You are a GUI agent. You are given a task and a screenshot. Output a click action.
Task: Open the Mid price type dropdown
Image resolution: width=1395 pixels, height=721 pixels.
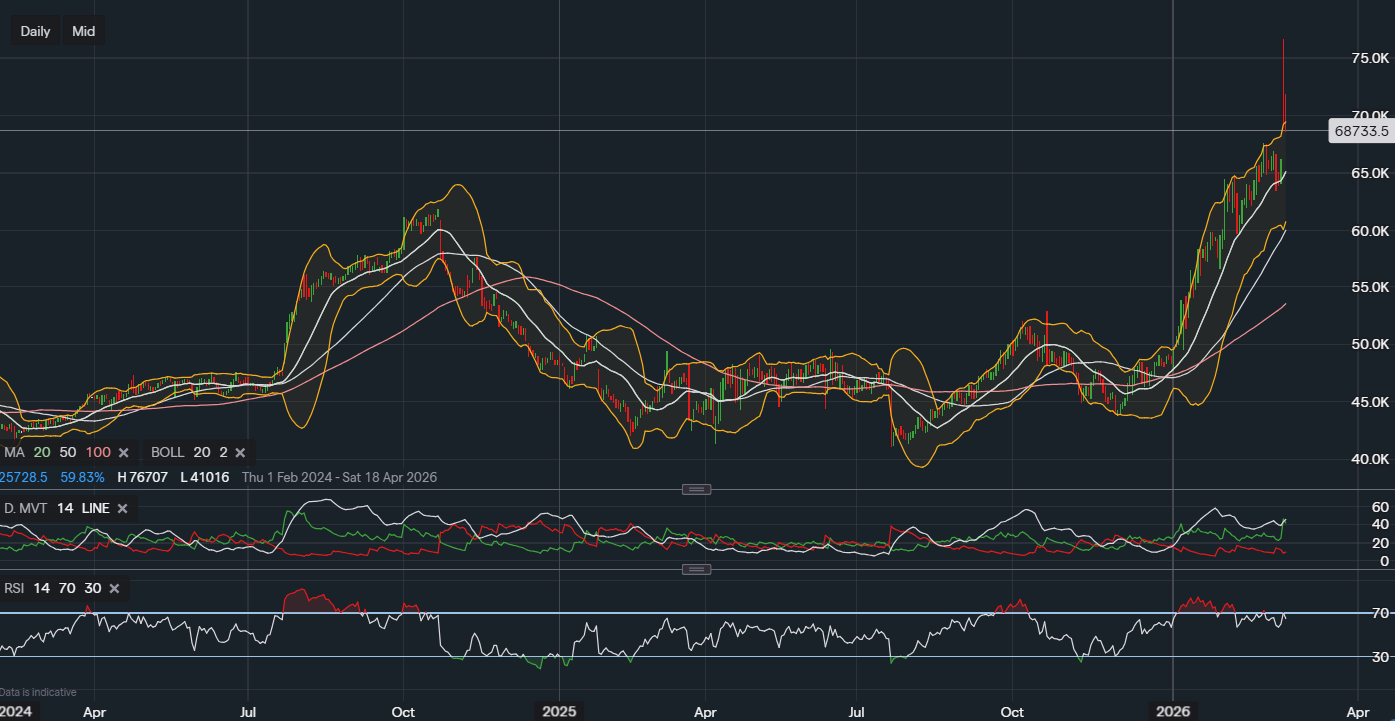84,31
